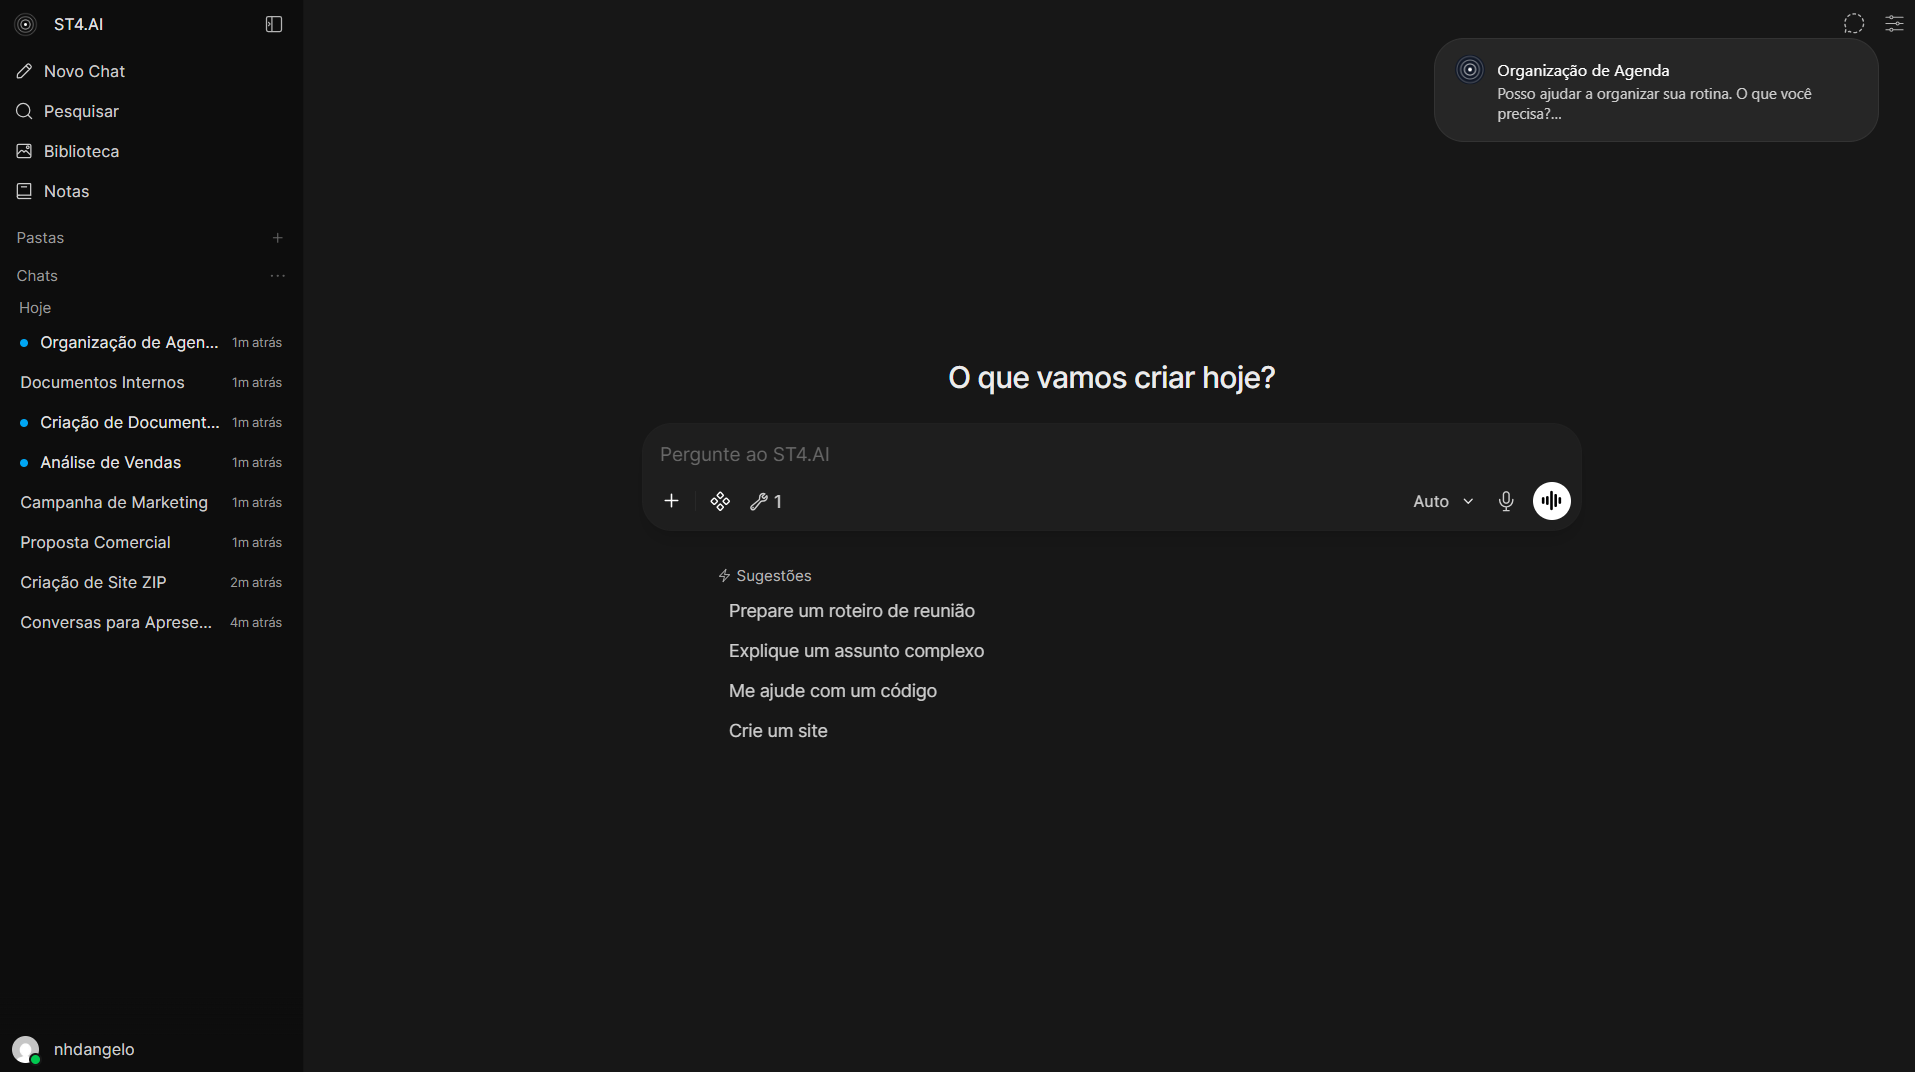The width and height of the screenshot is (1915, 1072).
Task: Open Criação de Document... chat
Action: pyautogui.click(x=151, y=422)
